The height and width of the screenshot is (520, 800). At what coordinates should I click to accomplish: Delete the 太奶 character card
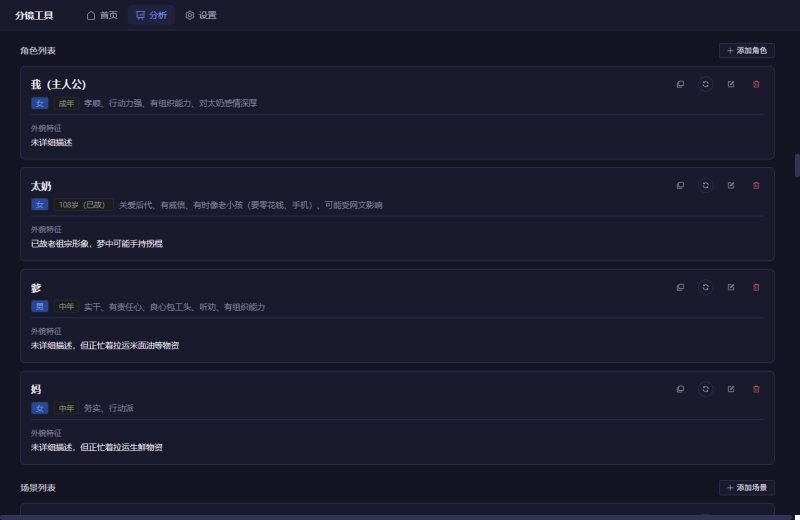click(x=756, y=185)
